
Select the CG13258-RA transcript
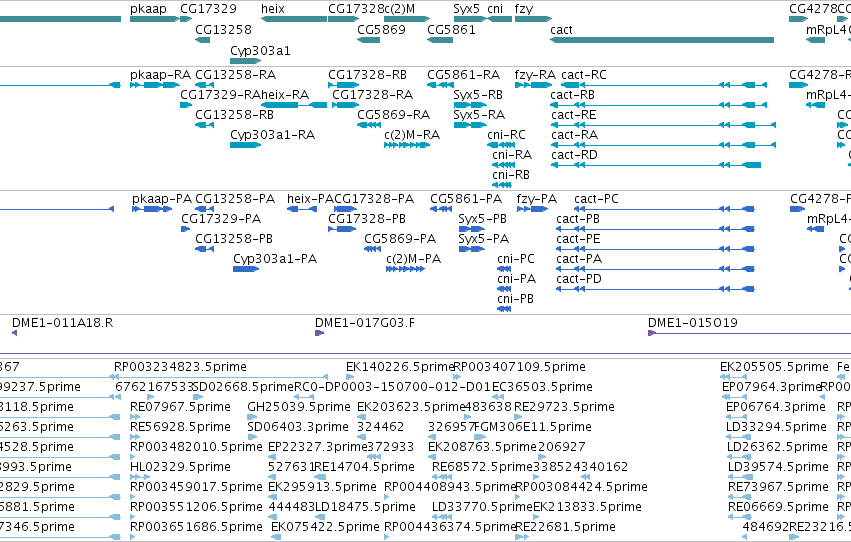(x=205, y=85)
